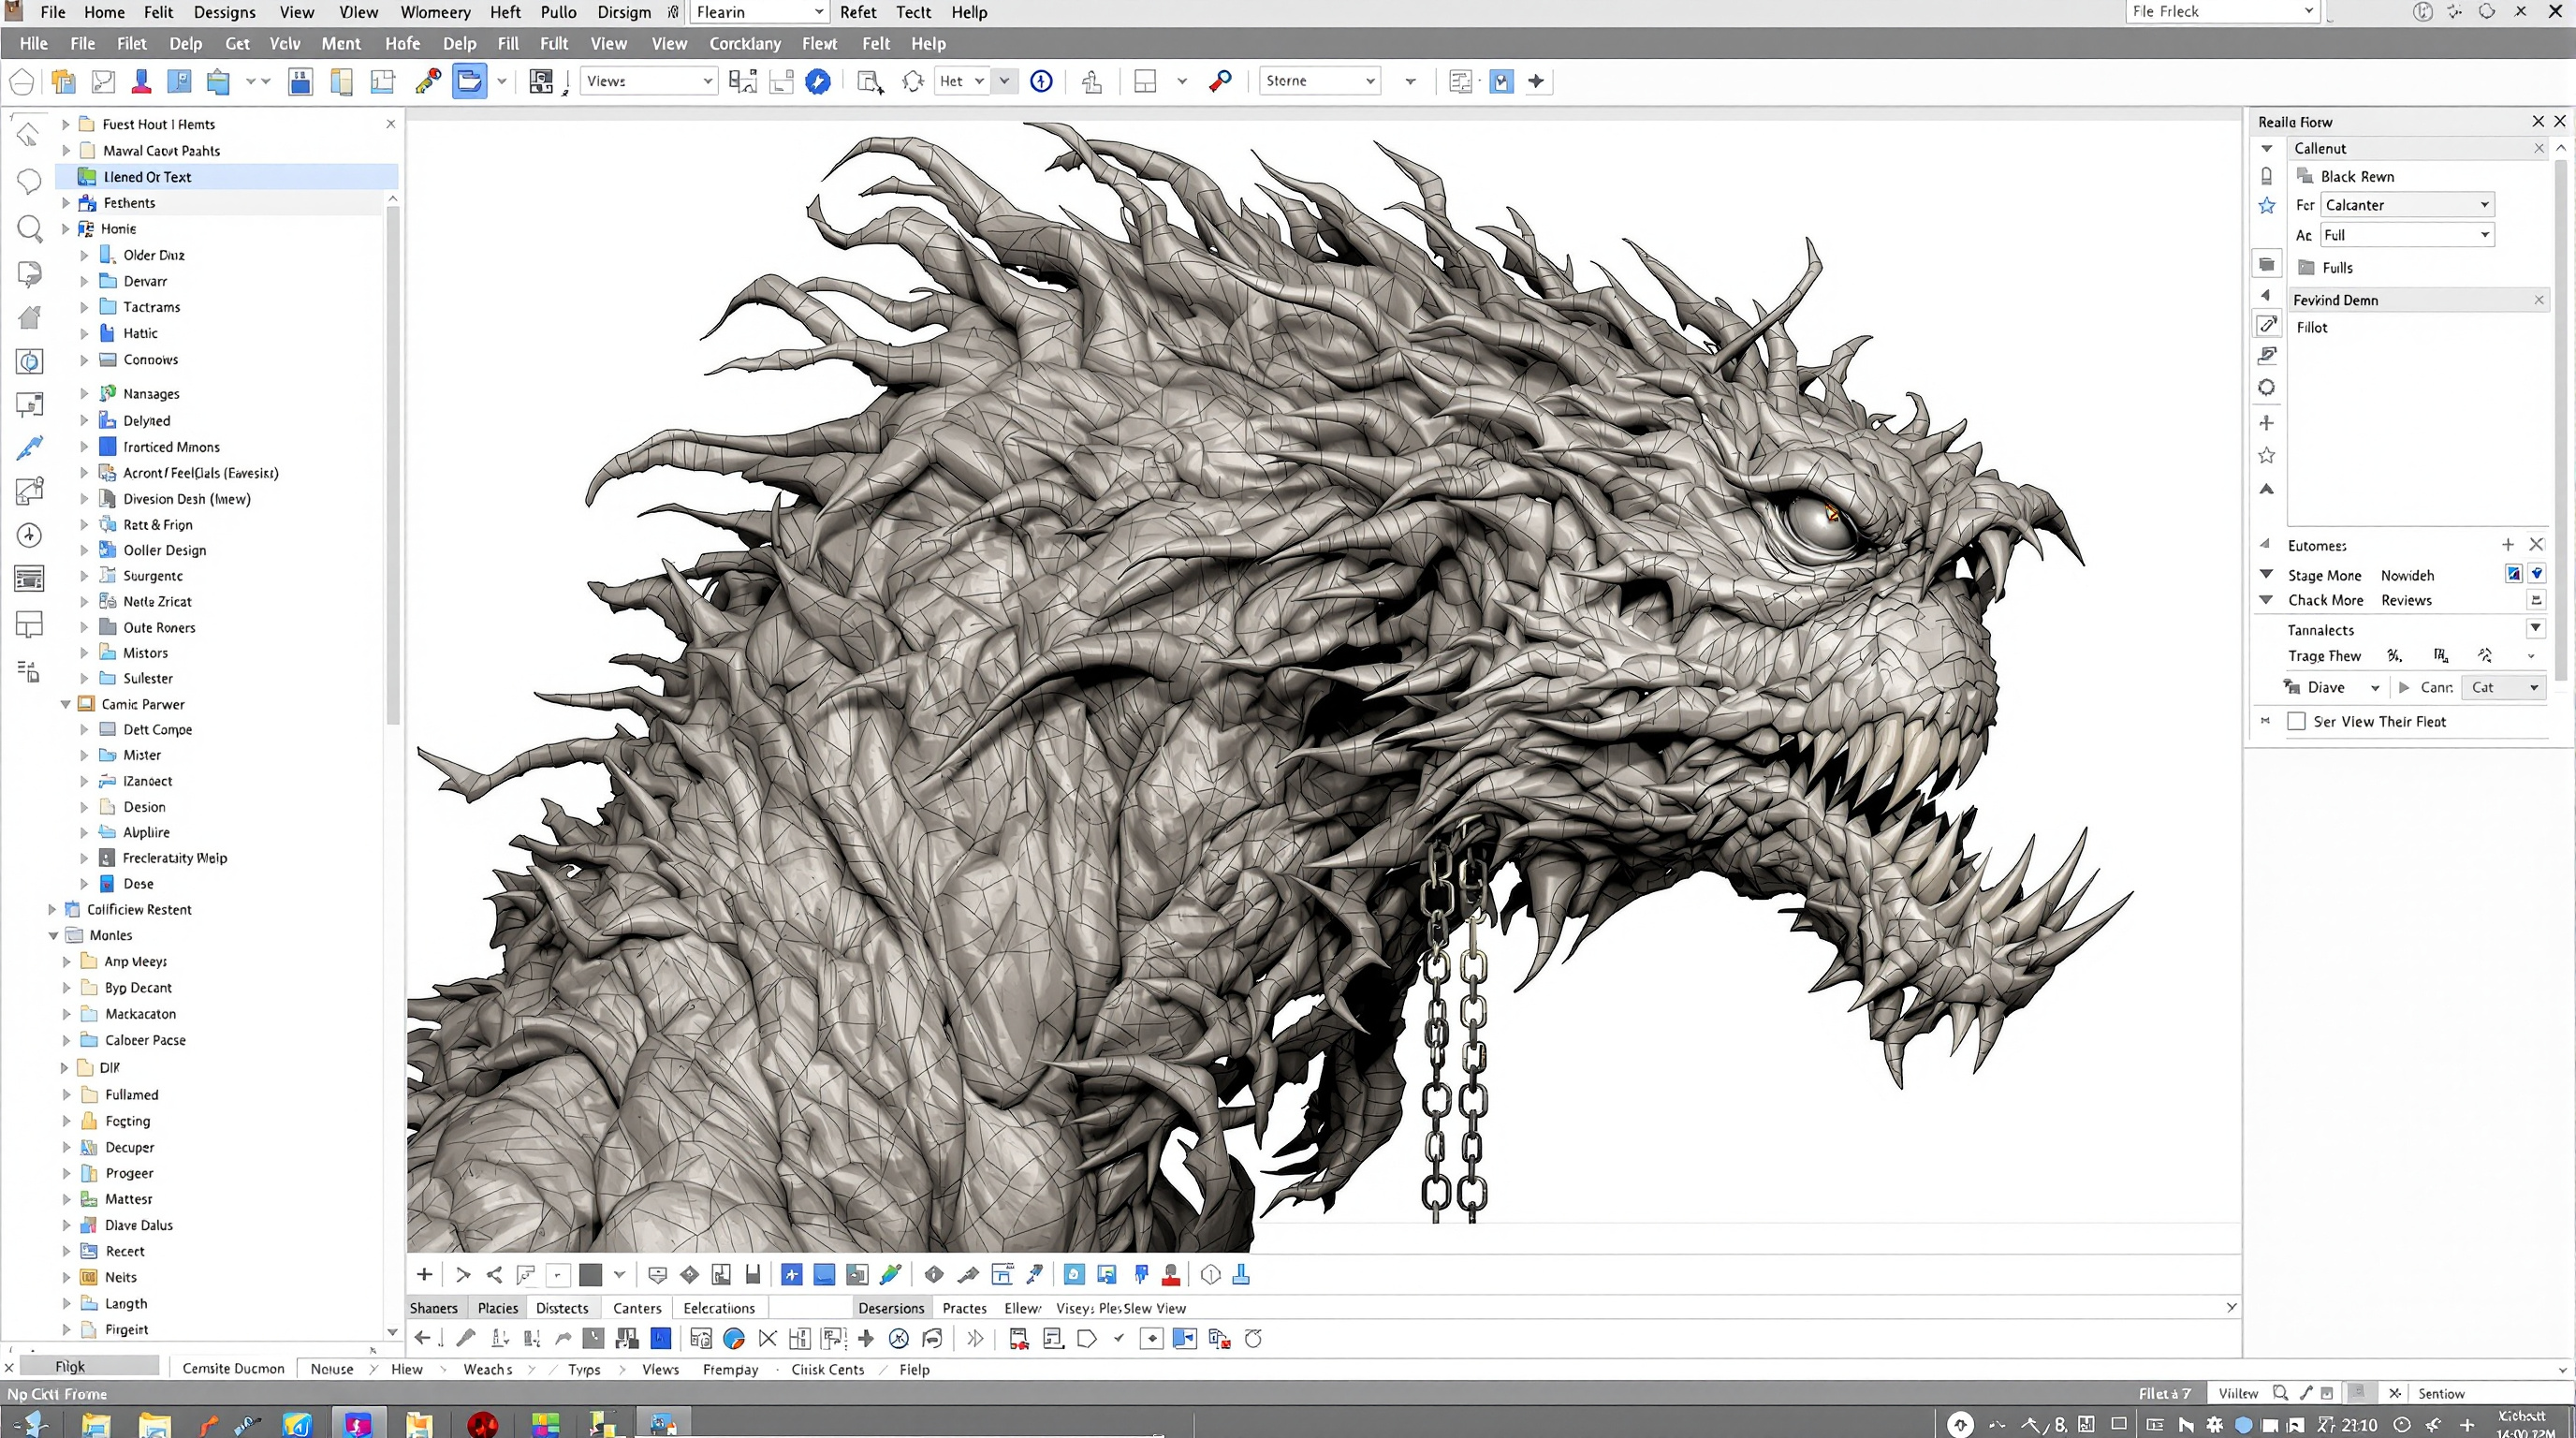This screenshot has height=1438, width=2576.
Task: Click the red pin tool in top toolbar
Action: 1220,81
